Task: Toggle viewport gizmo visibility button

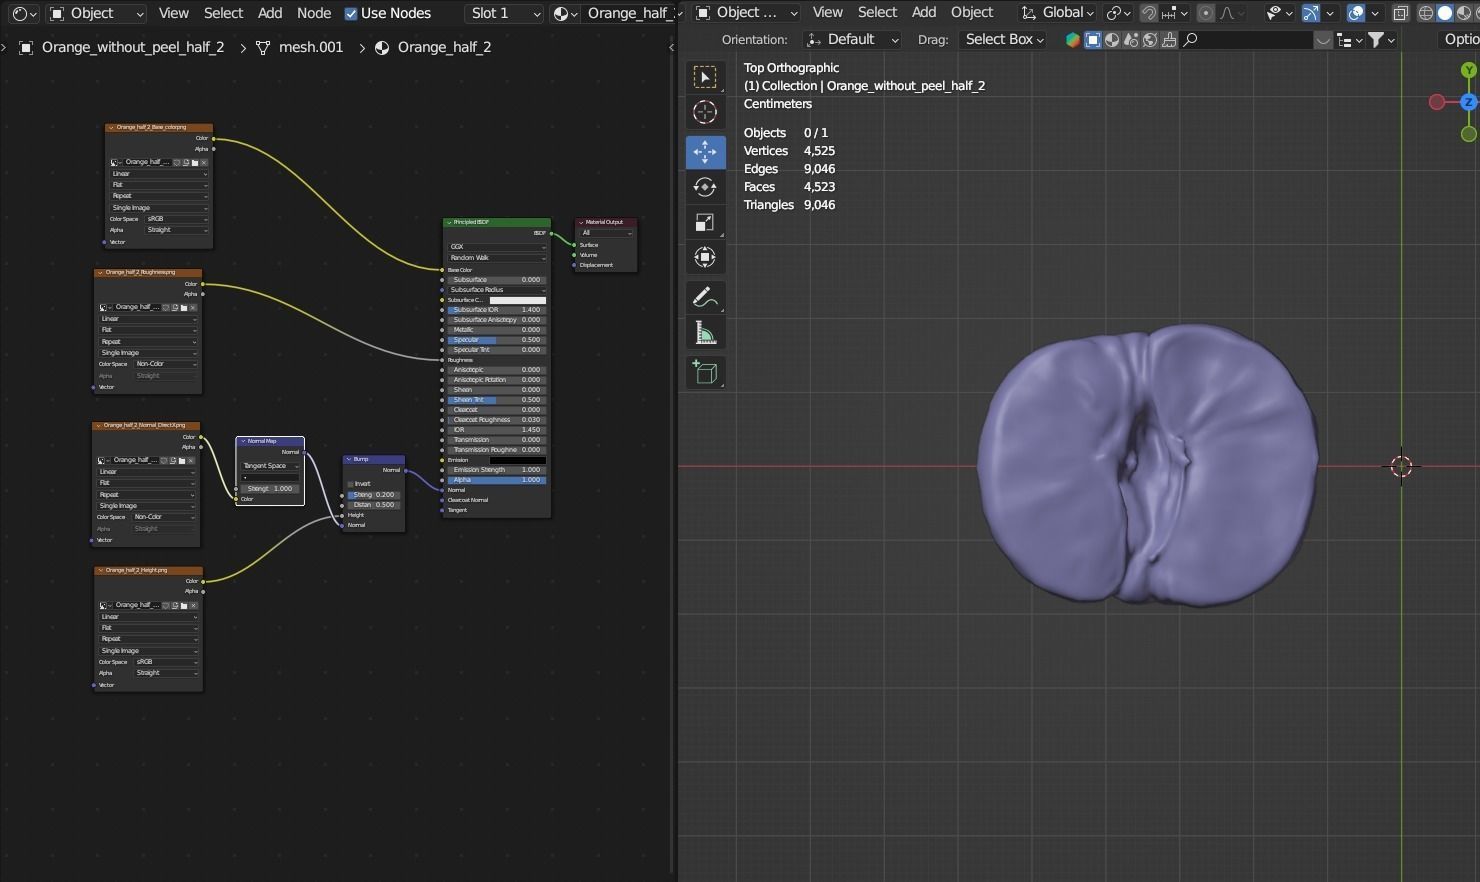Action: coord(1310,13)
